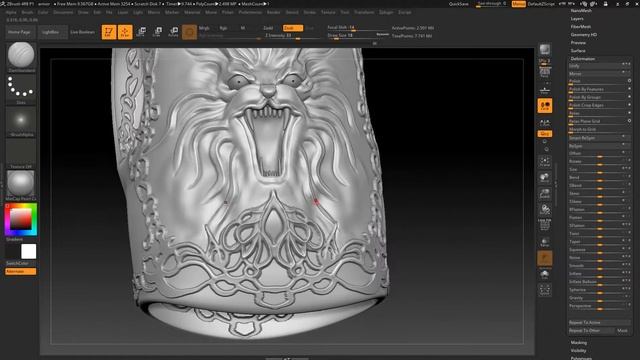Expand the Preview sub-palette

point(578,42)
